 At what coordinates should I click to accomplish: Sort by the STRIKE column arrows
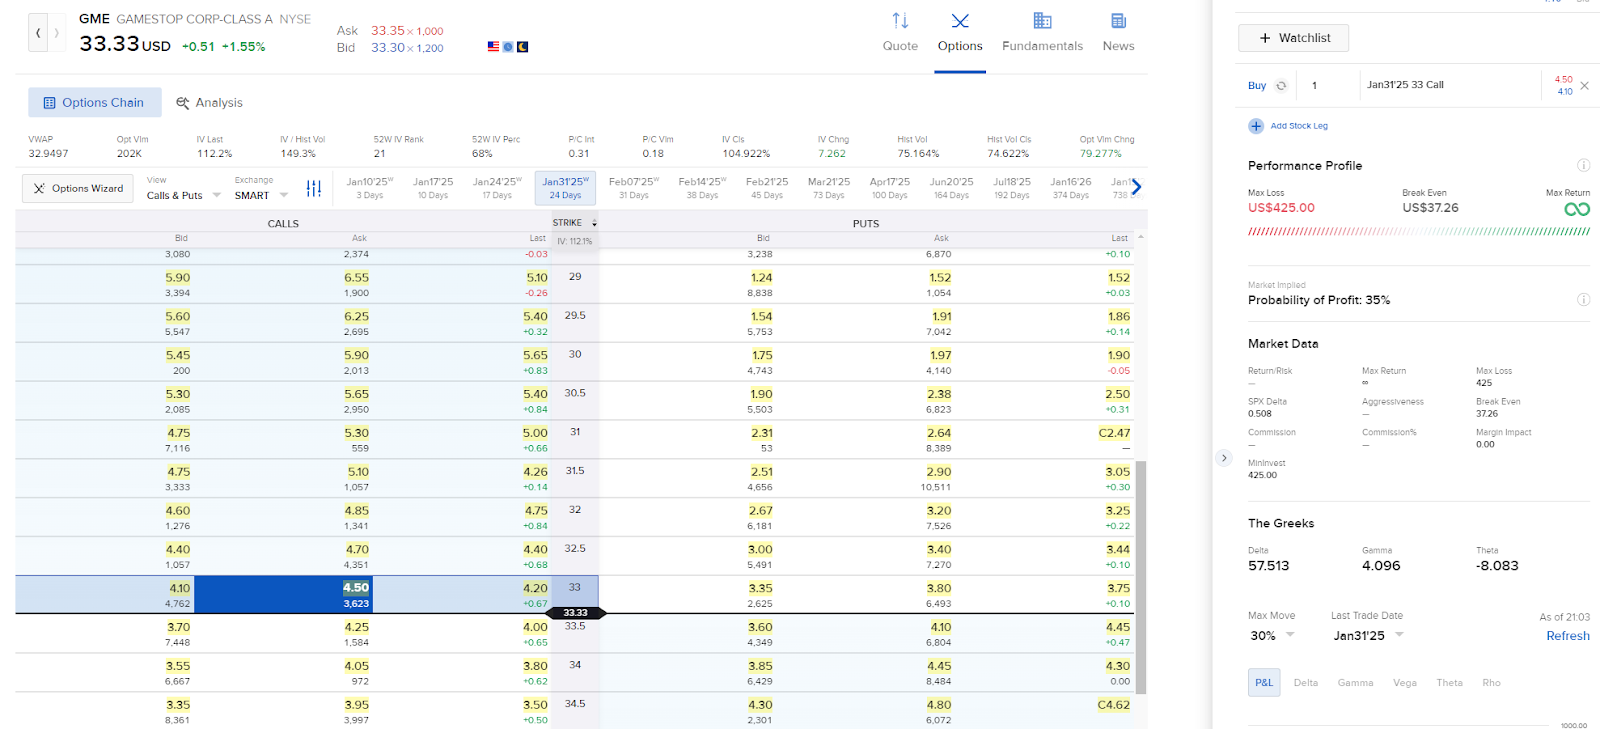click(x=594, y=223)
